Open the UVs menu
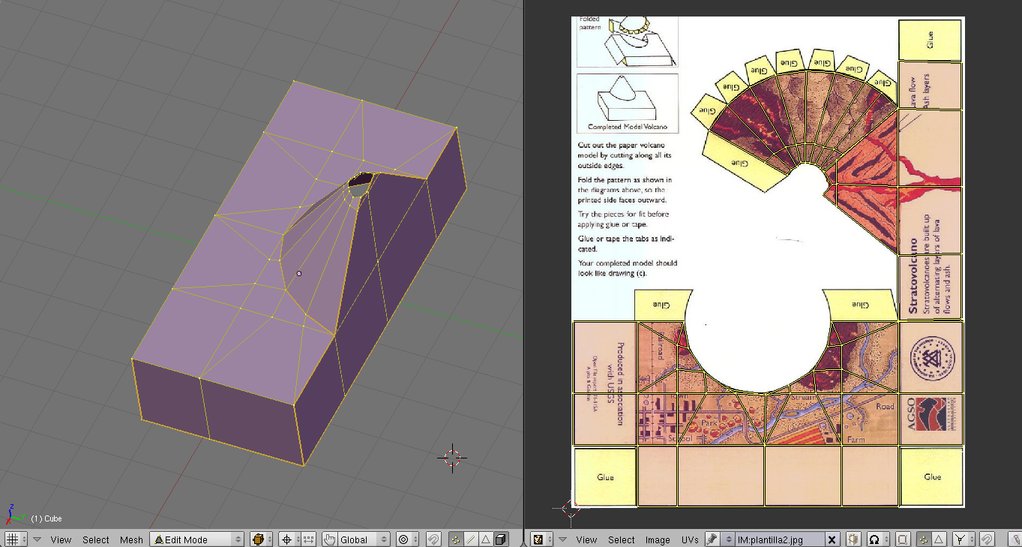The width and height of the screenshot is (1022, 547). pos(690,540)
